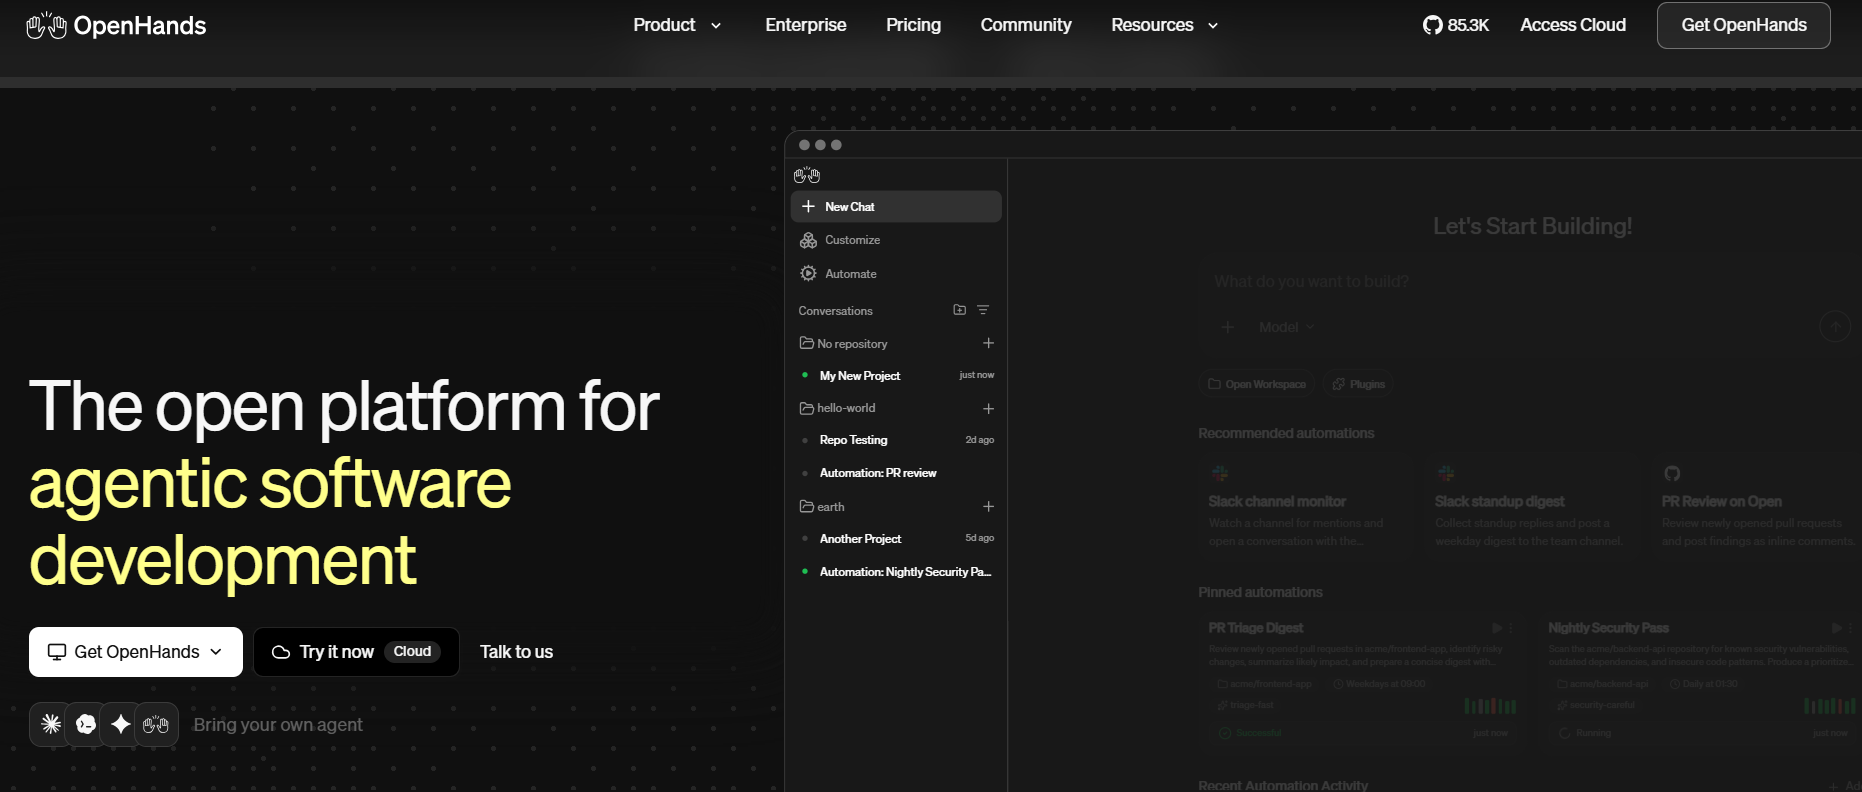Open the My New Project conversation

coord(896,375)
